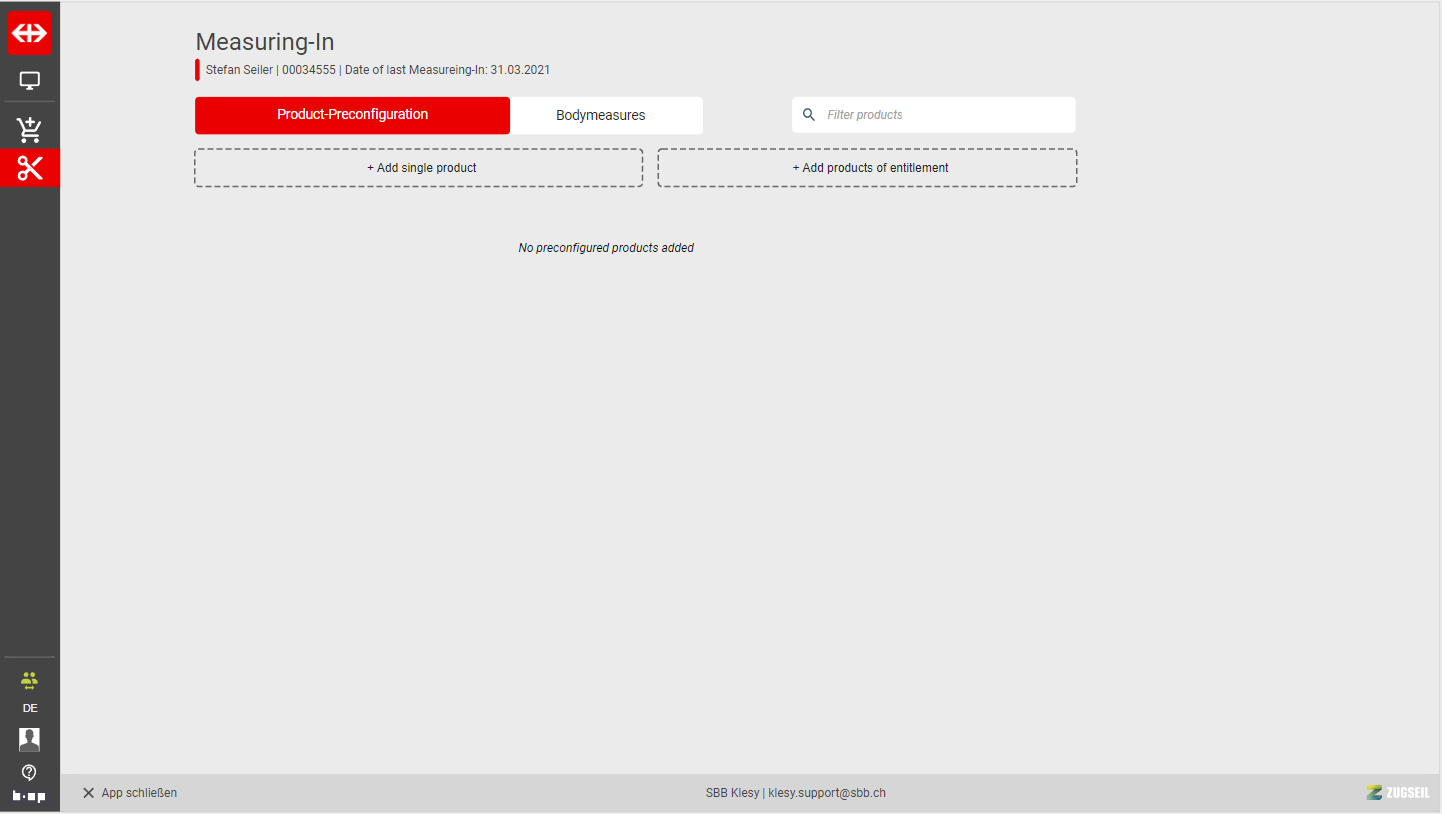Switch to the Bodymeasures tab
The height and width of the screenshot is (814, 1442).
coord(601,116)
